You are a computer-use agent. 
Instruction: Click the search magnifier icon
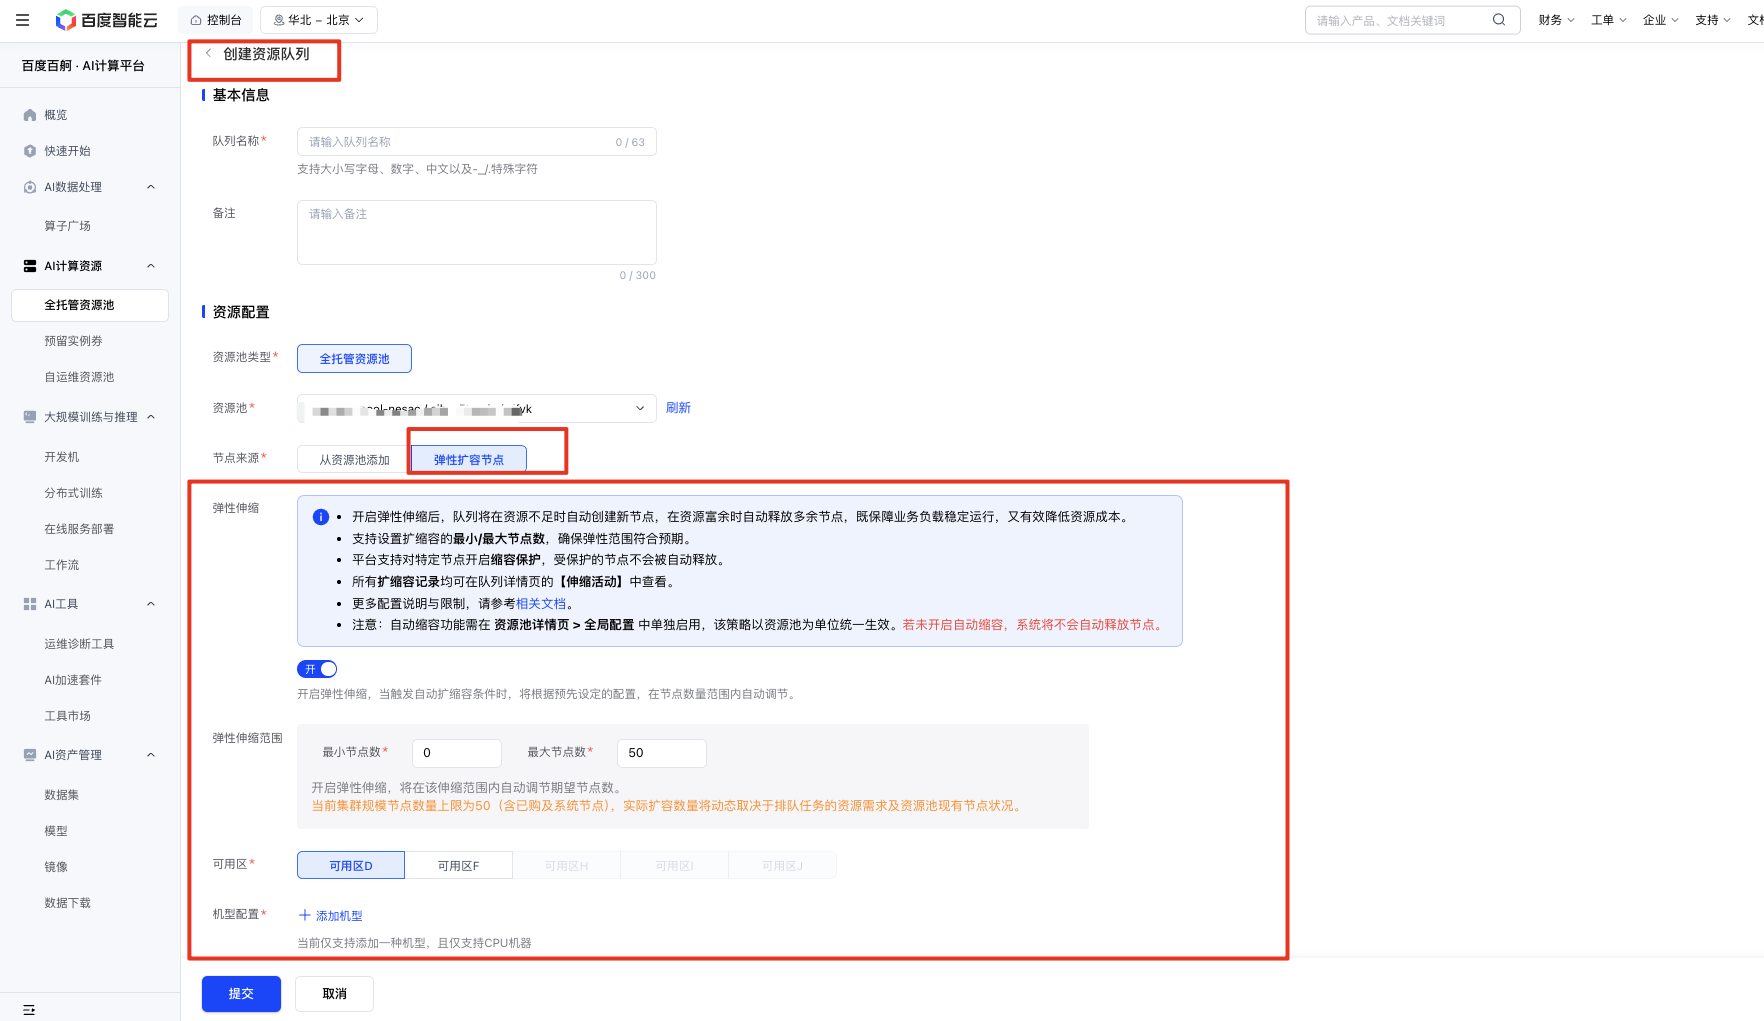[1499, 20]
